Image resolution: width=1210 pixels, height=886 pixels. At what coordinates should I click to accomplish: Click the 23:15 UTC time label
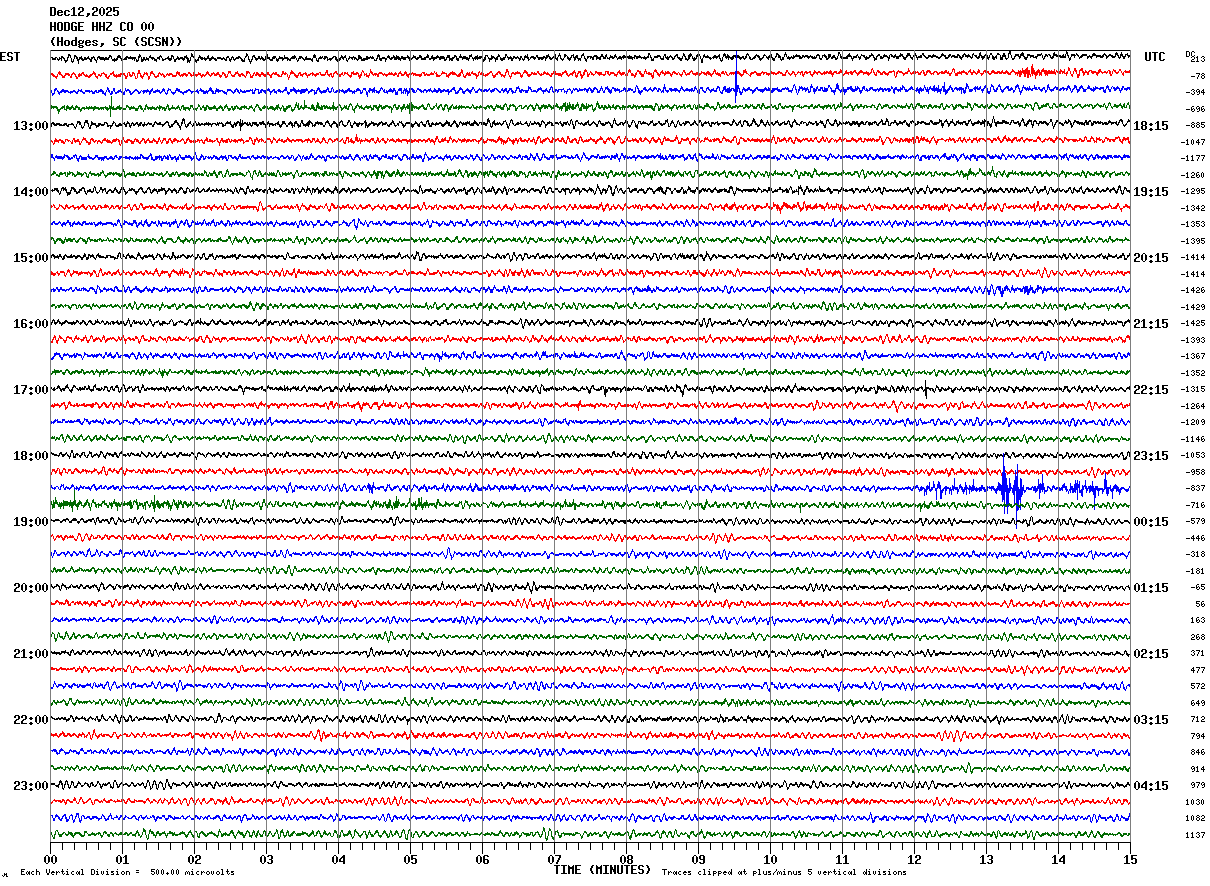[1151, 456]
